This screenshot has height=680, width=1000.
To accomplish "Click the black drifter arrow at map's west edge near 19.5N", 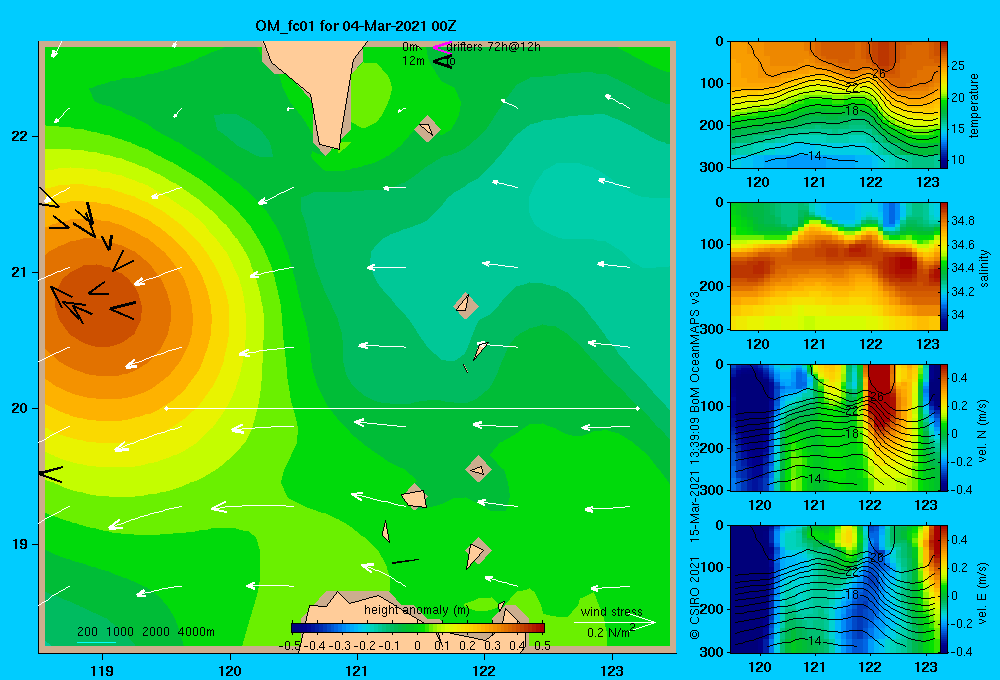I will (51, 474).
